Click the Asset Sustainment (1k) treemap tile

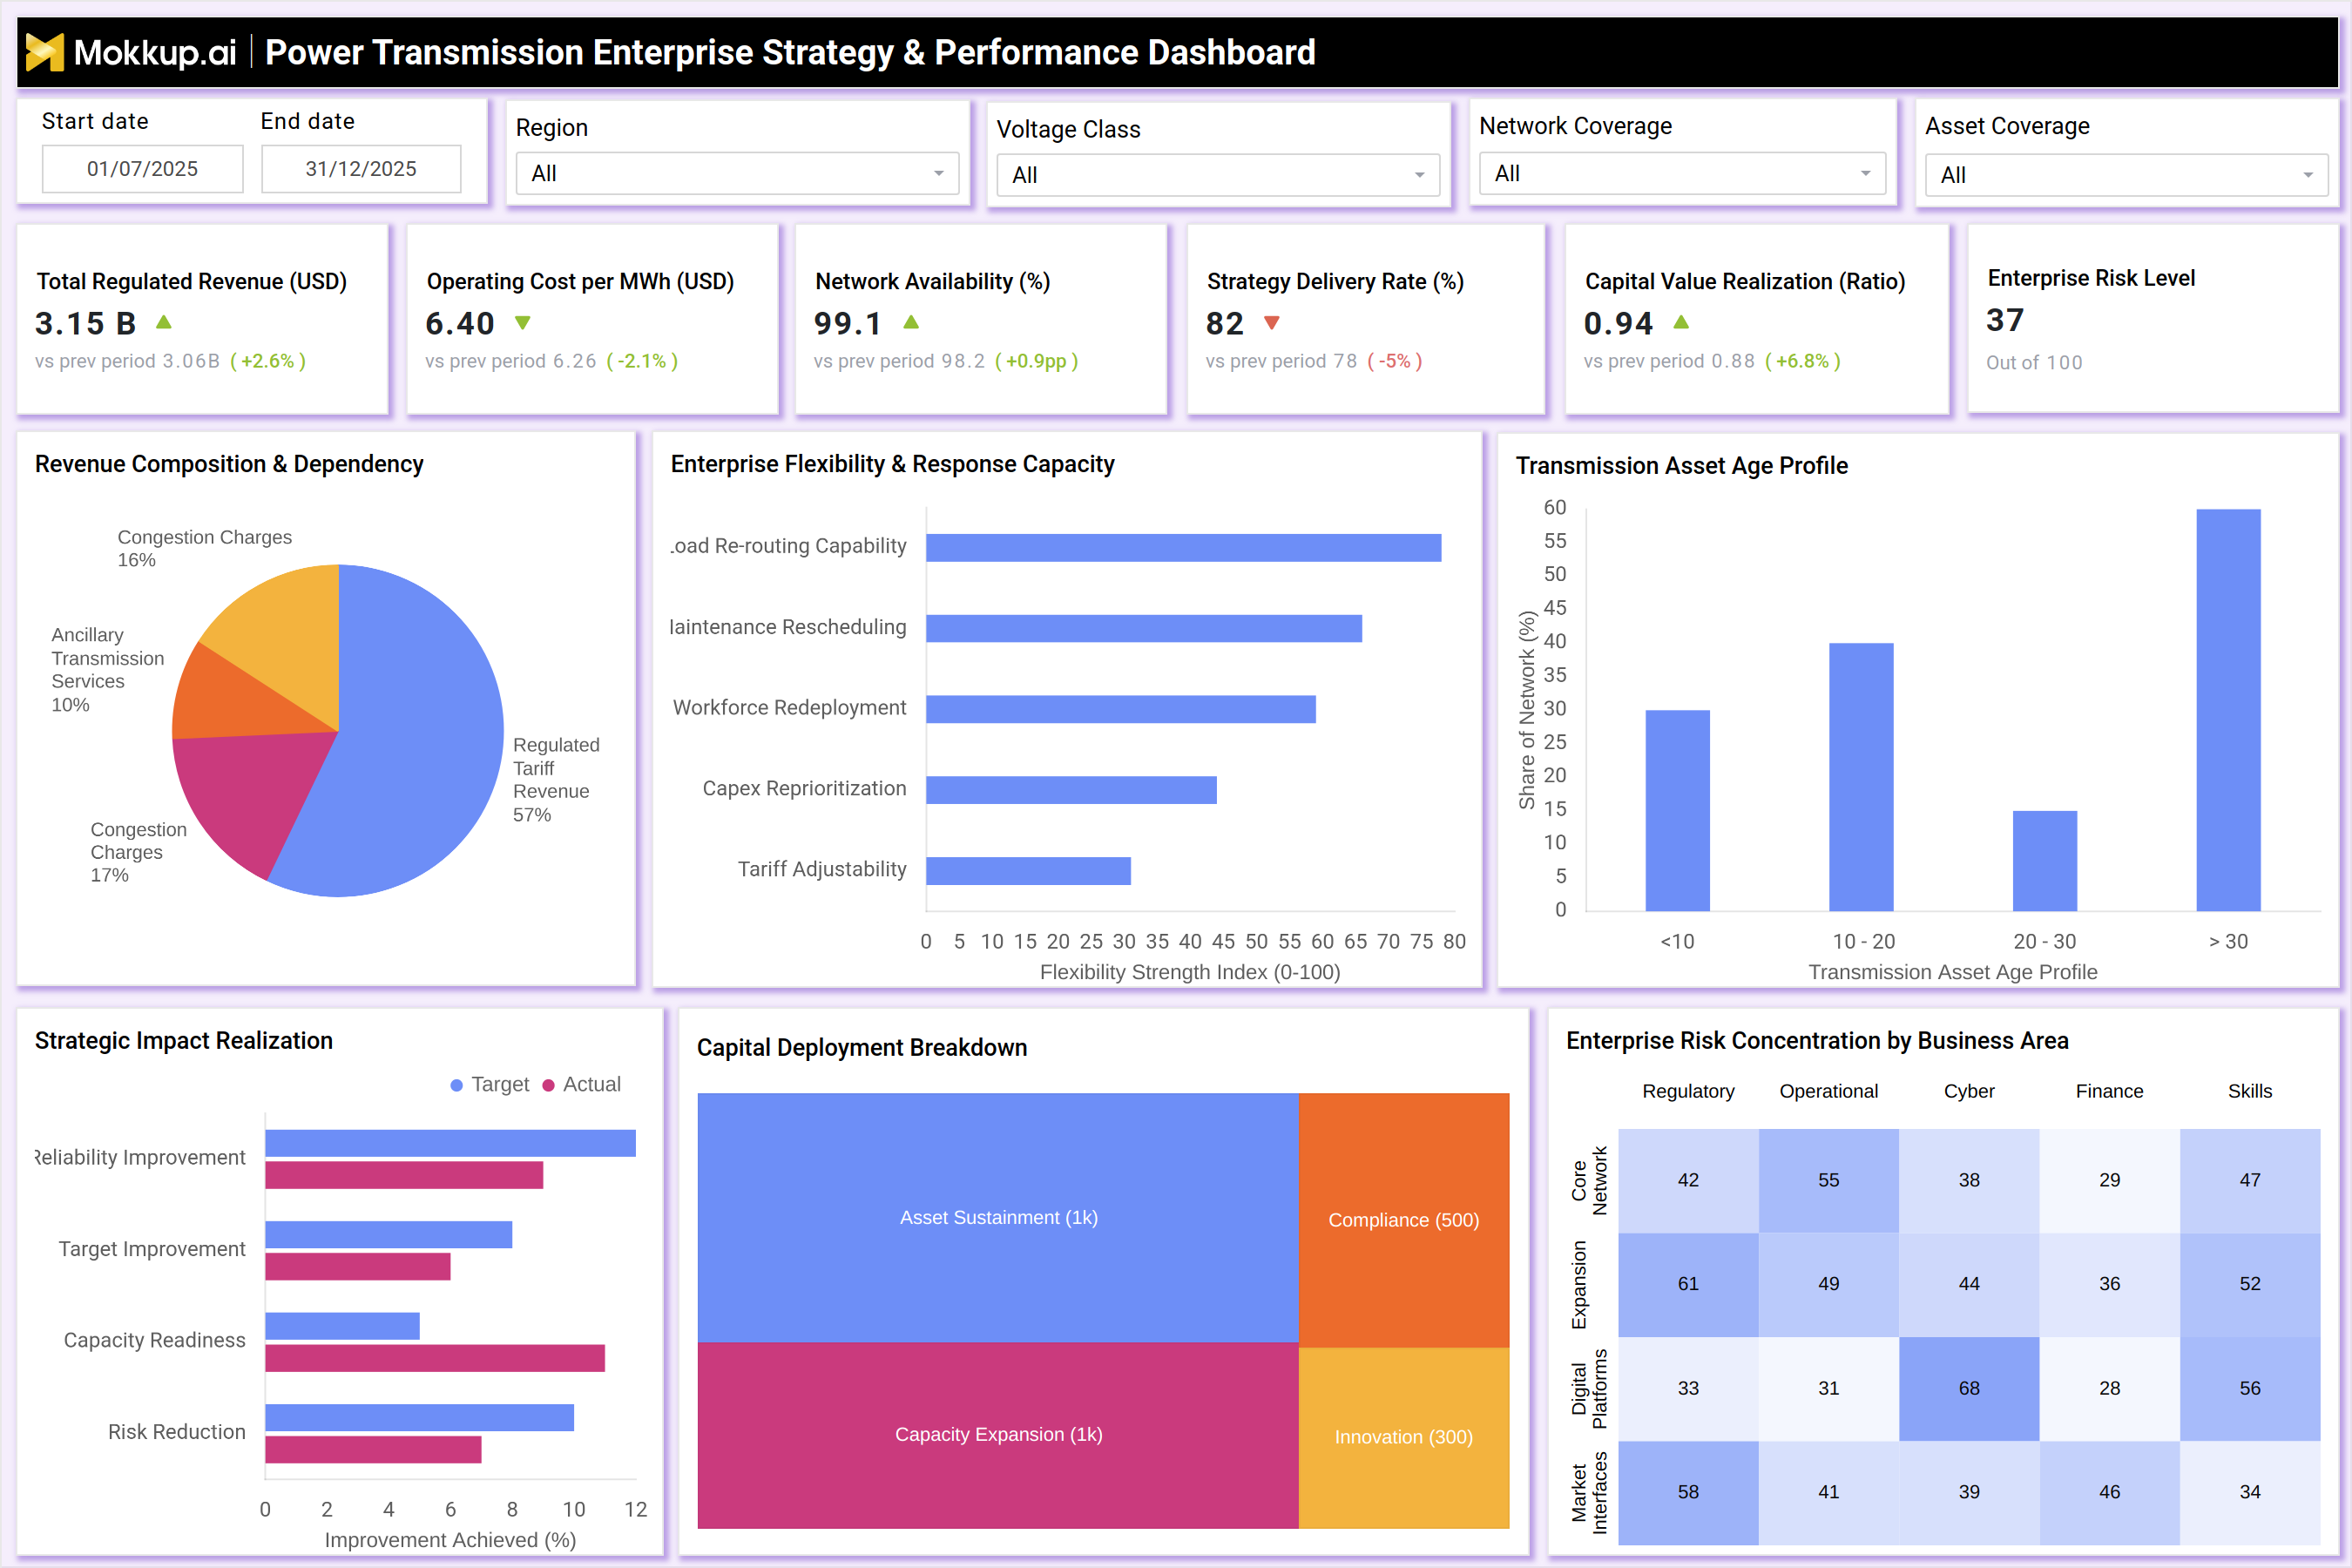coord(998,1218)
